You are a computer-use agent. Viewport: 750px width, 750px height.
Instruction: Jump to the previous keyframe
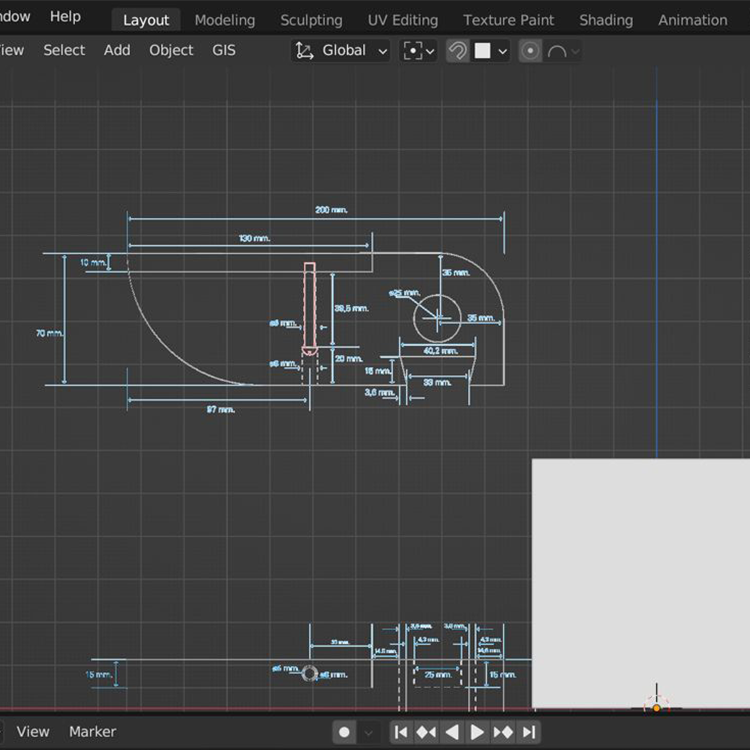point(426,732)
